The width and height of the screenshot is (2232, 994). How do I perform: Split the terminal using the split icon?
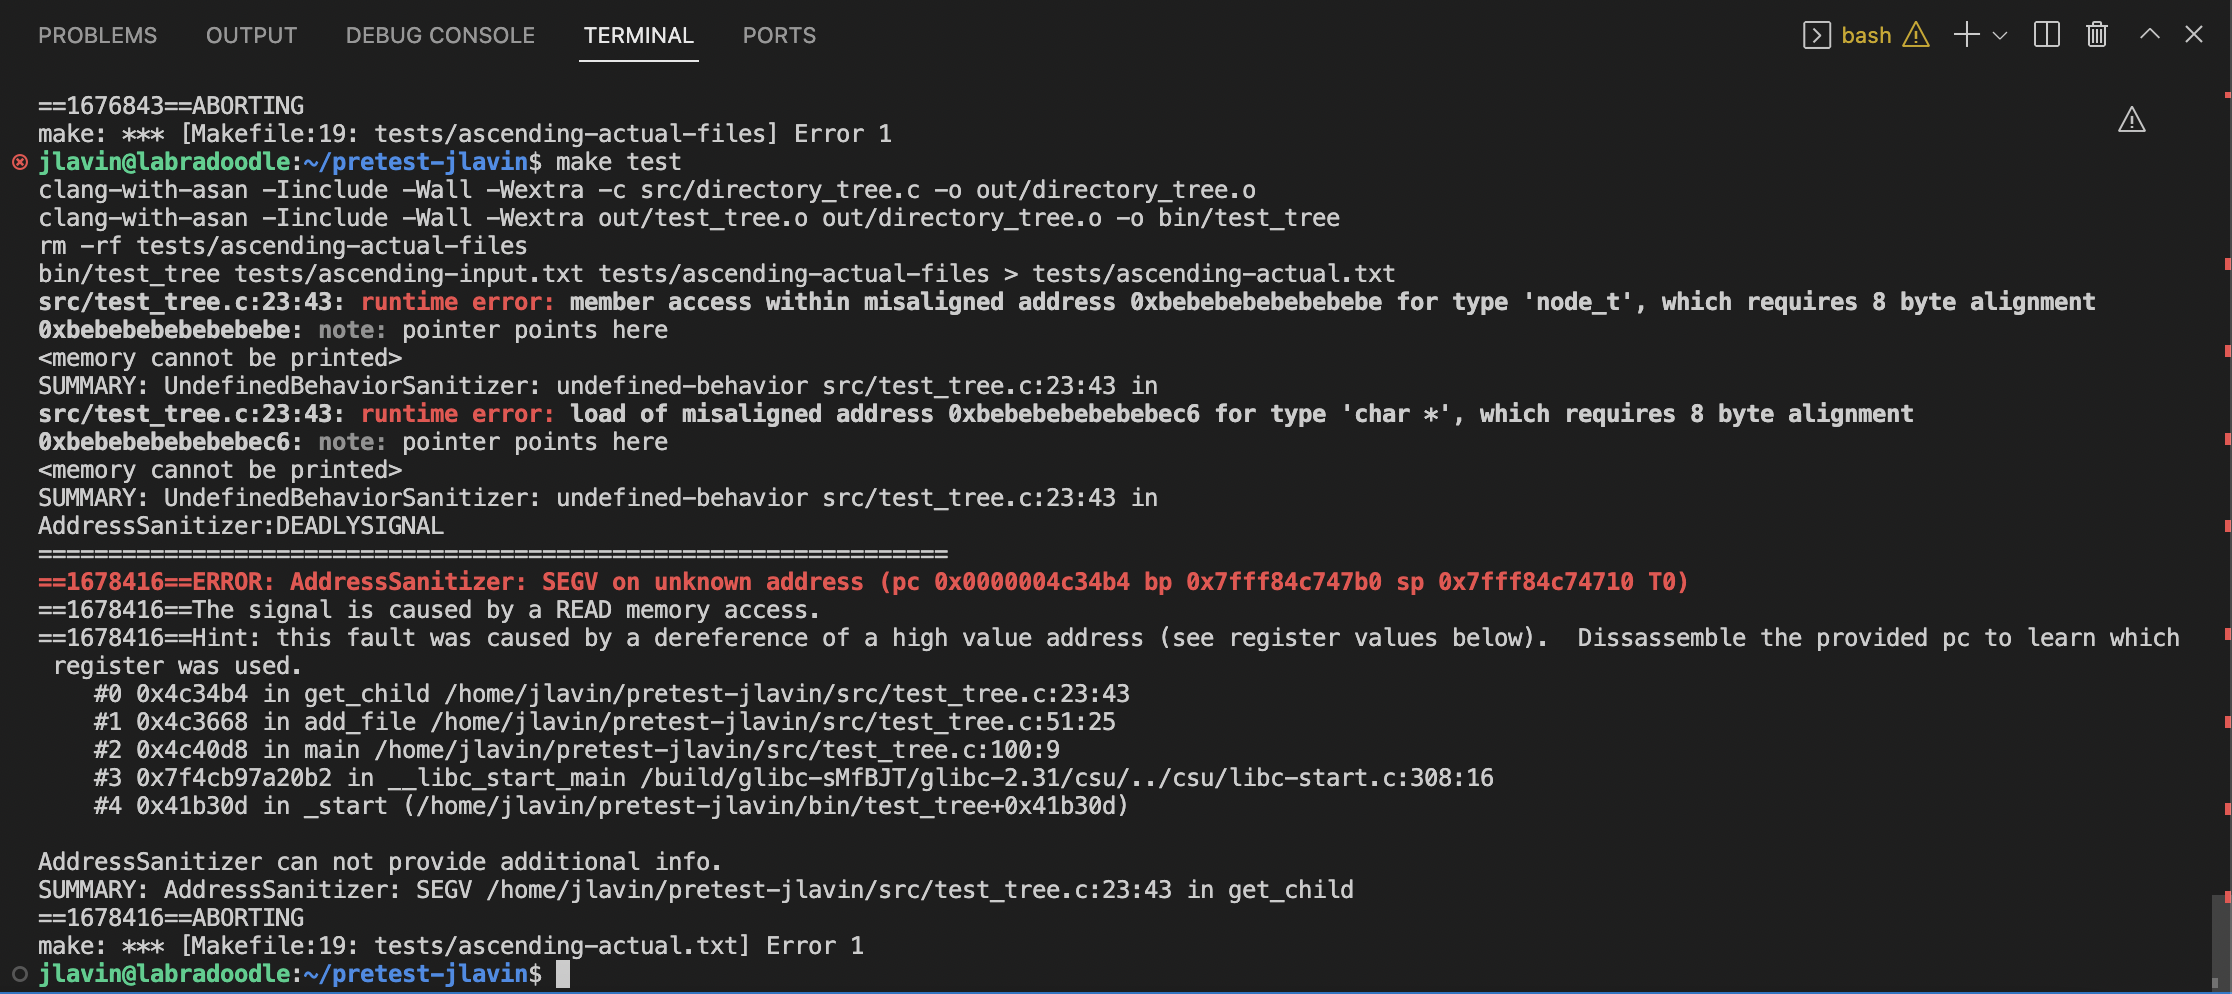pyautogui.click(x=2047, y=35)
